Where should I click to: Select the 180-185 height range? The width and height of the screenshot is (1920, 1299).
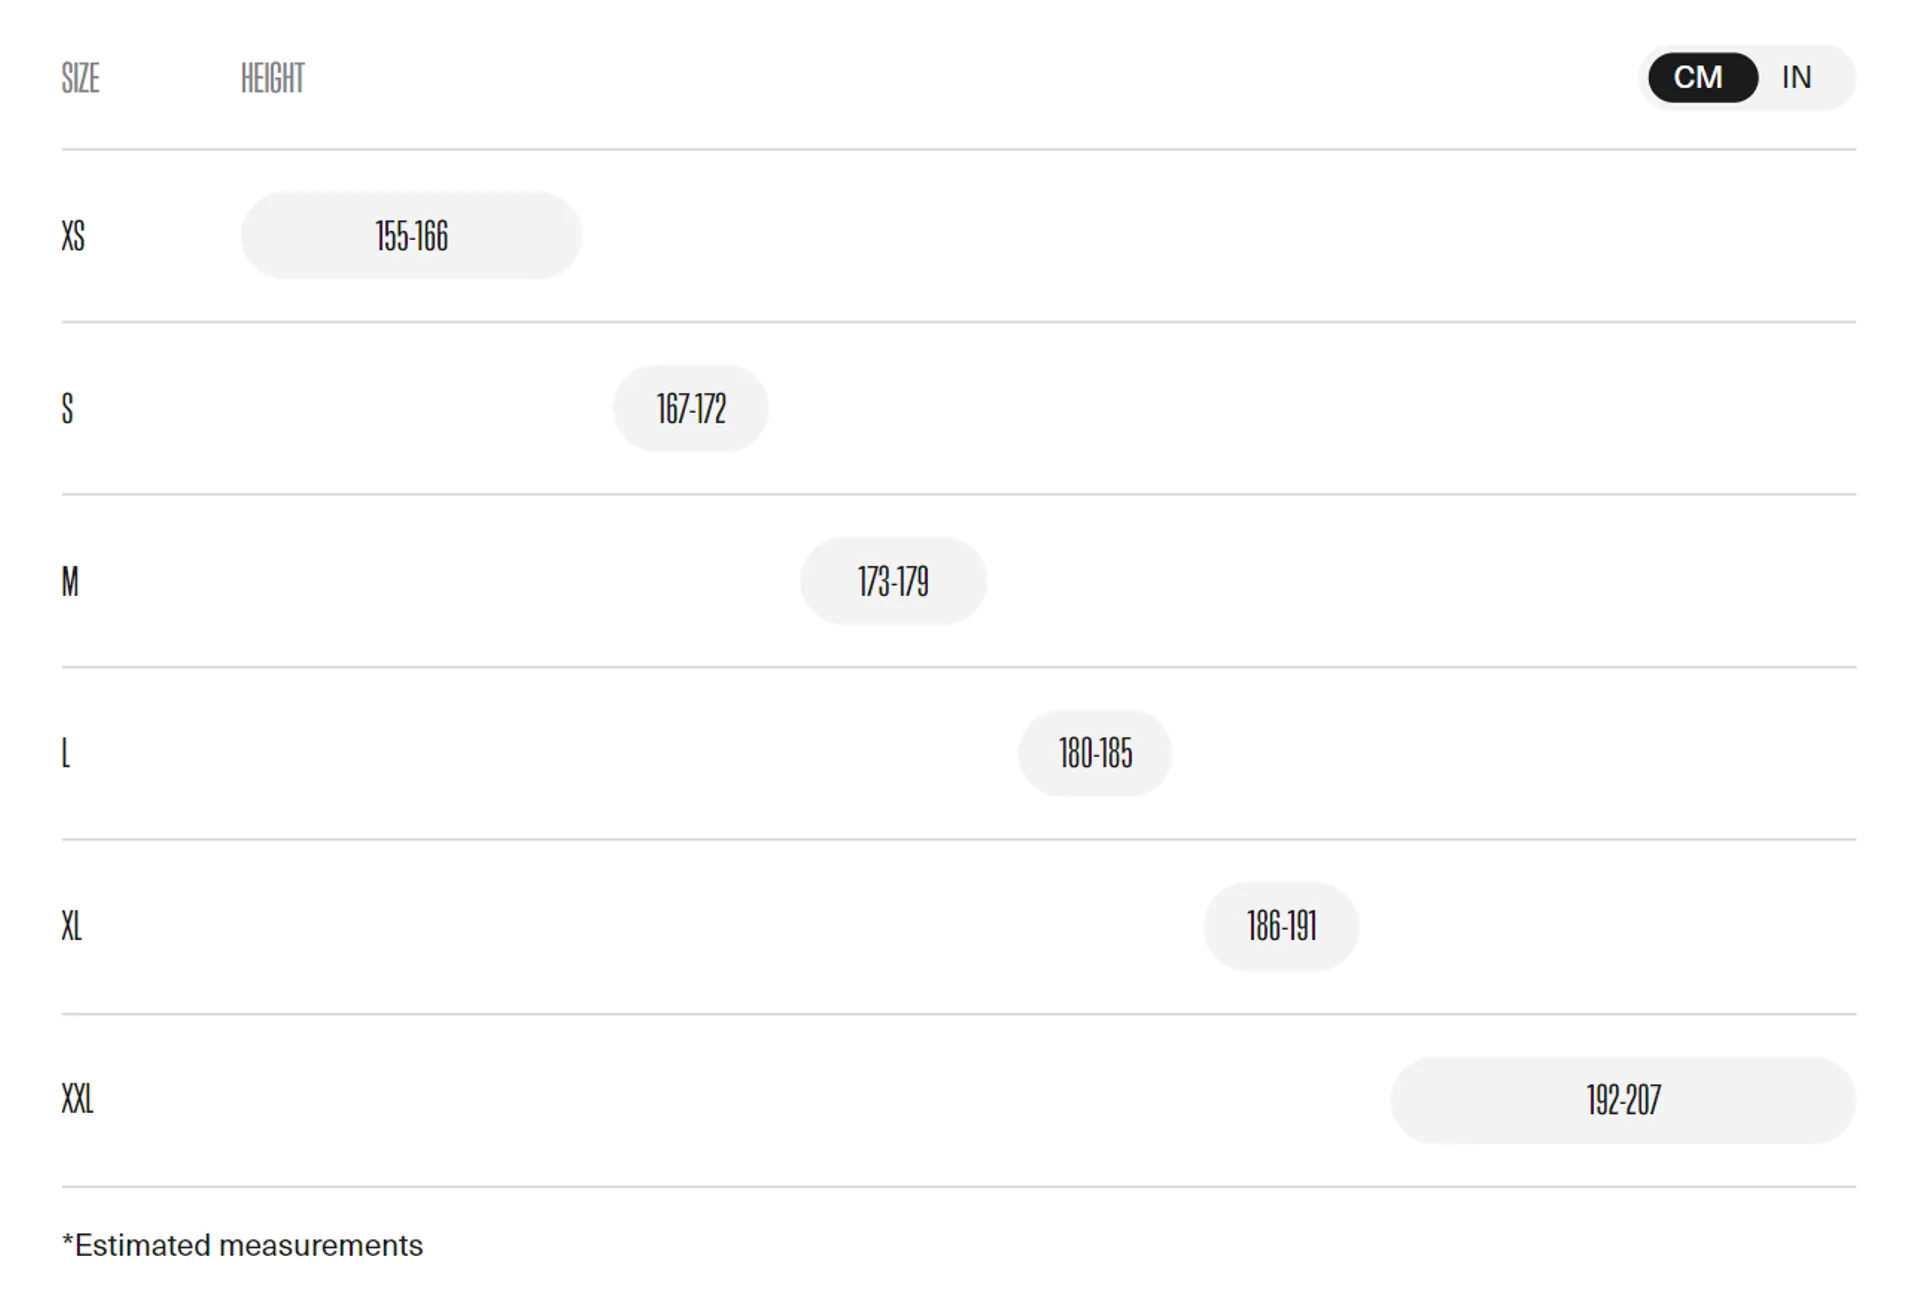pyautogui.click(x=1095, y=753)
